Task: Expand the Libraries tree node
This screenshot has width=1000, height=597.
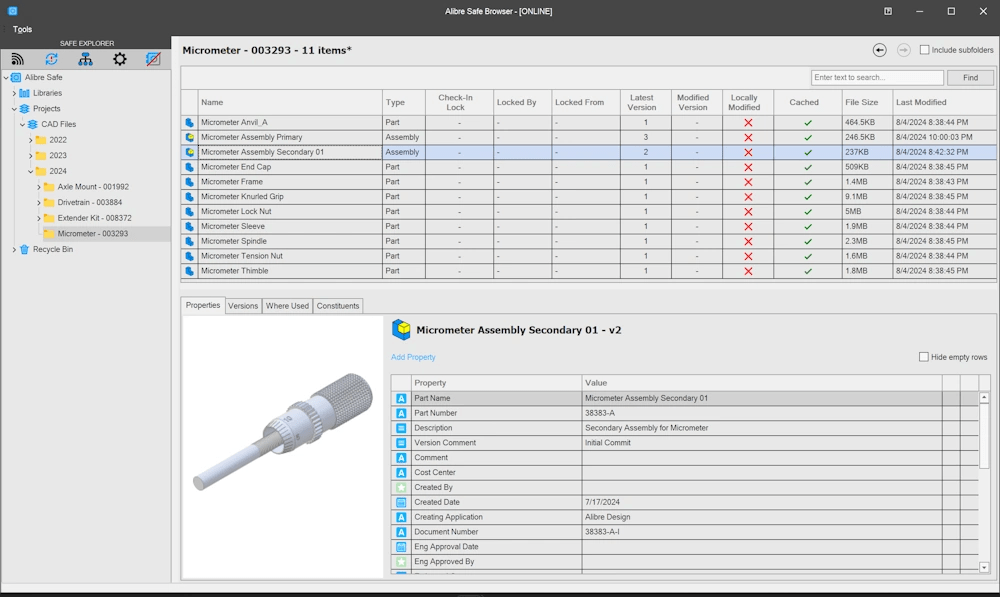Action: tap(14, 93)
